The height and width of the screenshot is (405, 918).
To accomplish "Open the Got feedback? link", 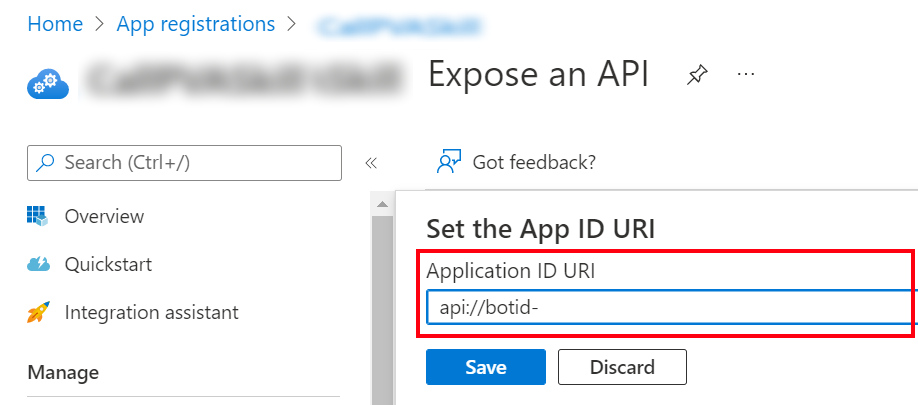I will click(x=534, y=162).
